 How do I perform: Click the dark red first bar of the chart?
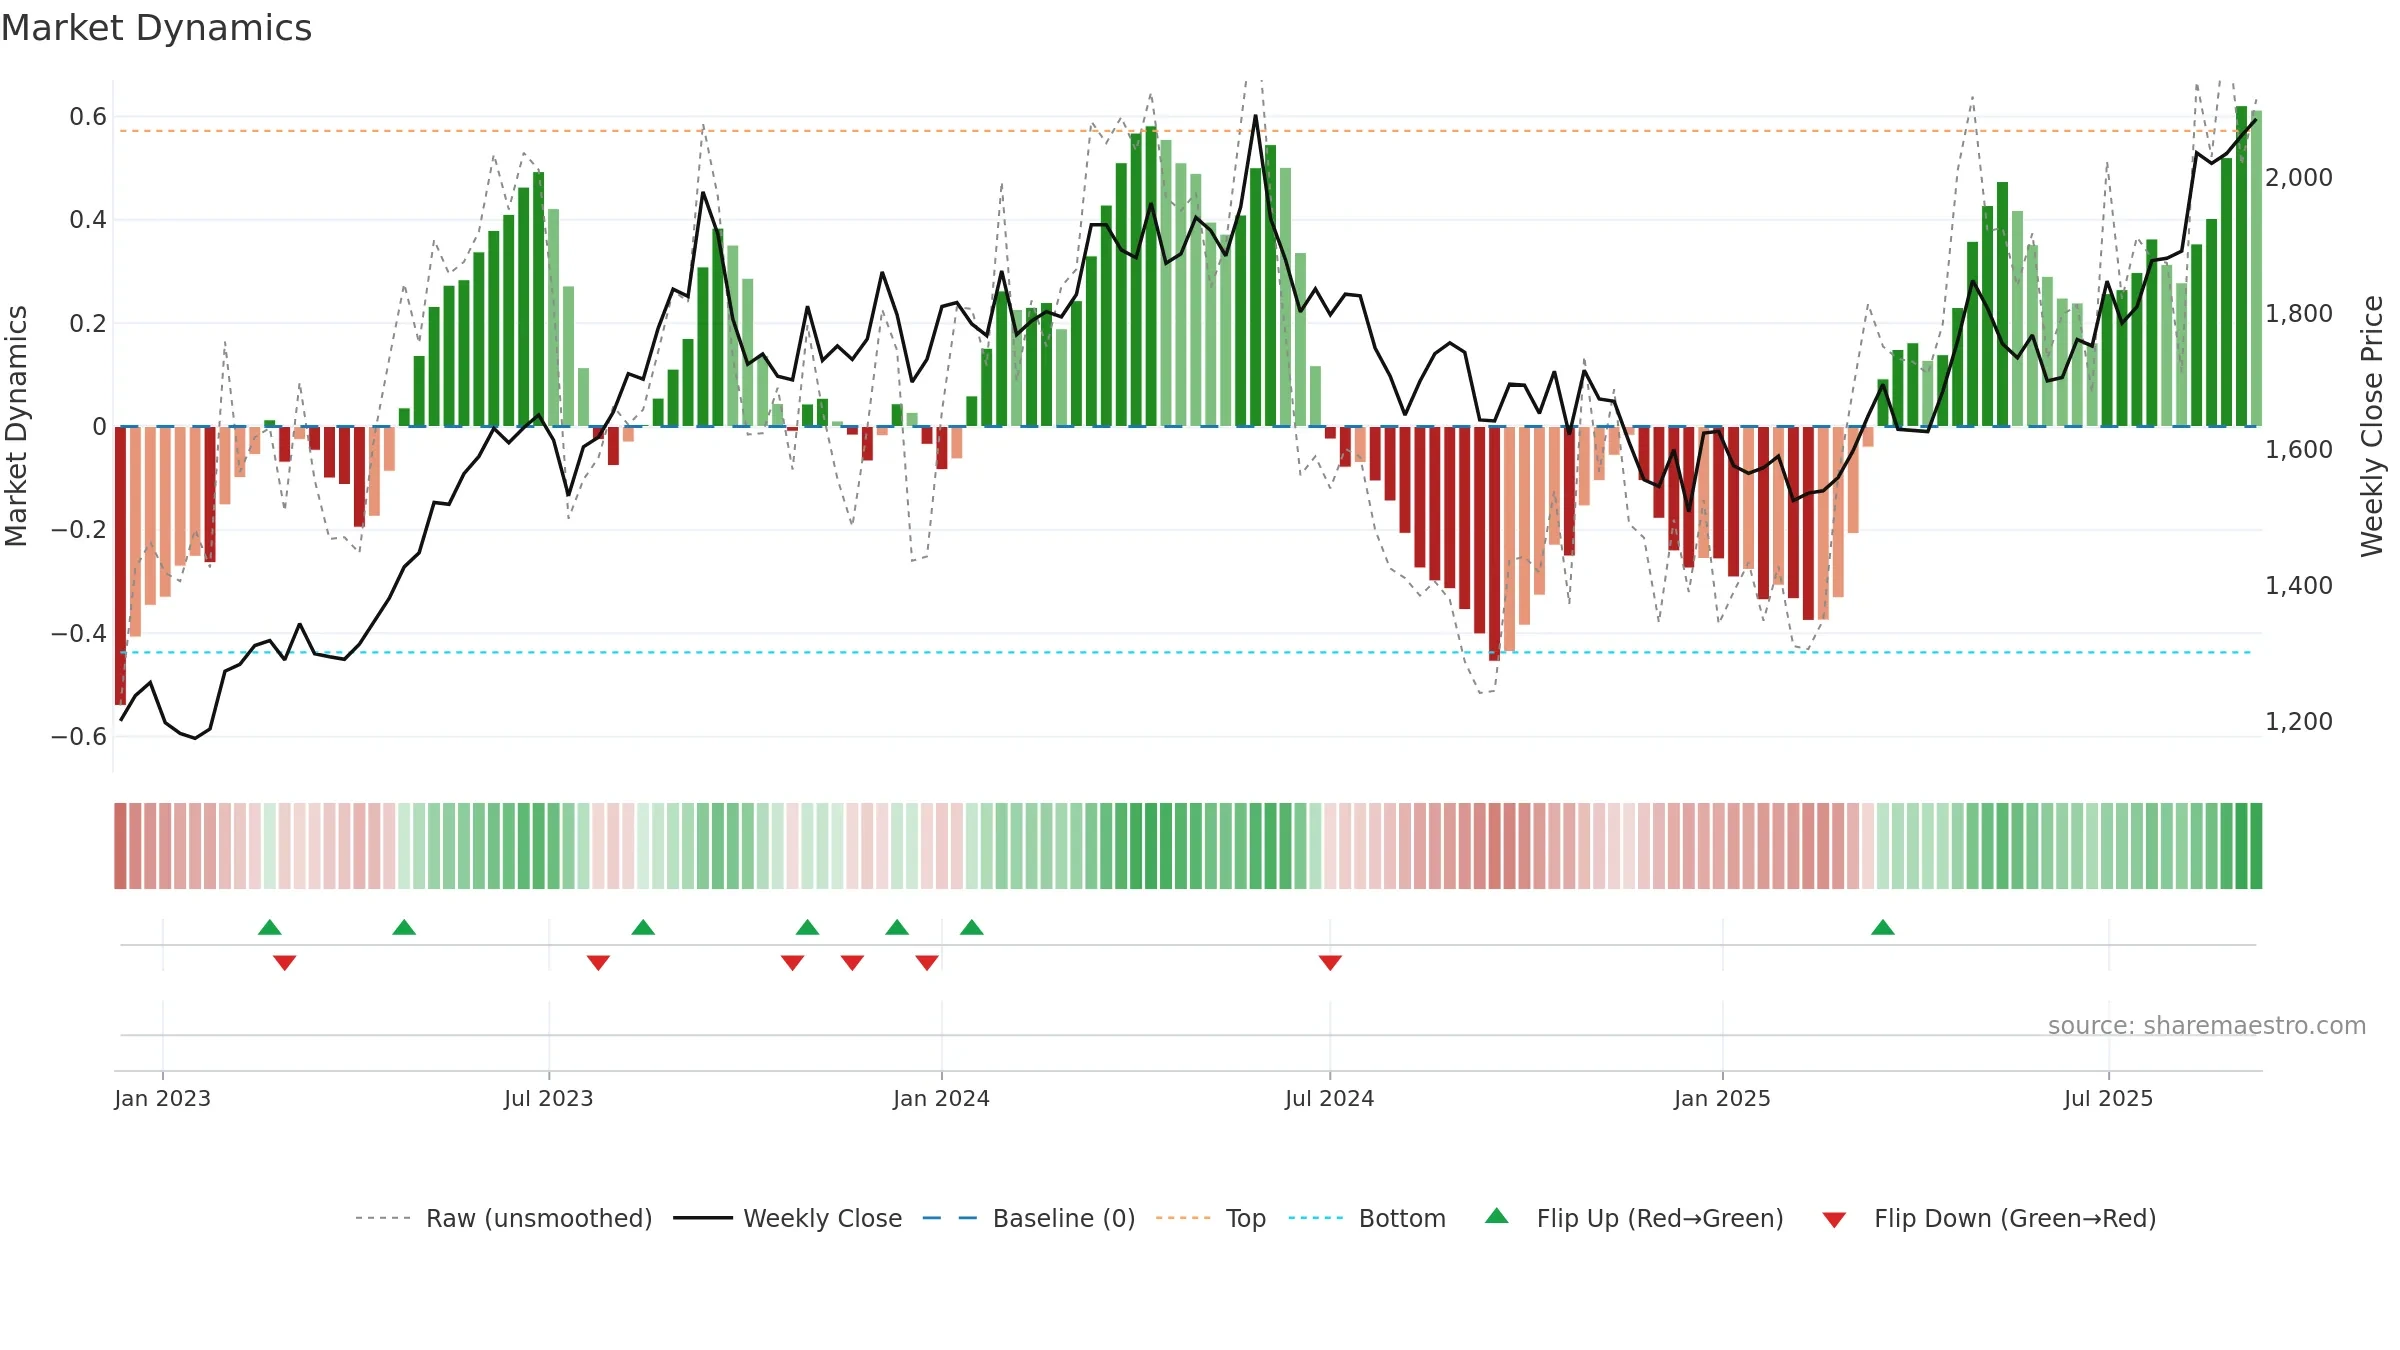click(x=121, y=566)
